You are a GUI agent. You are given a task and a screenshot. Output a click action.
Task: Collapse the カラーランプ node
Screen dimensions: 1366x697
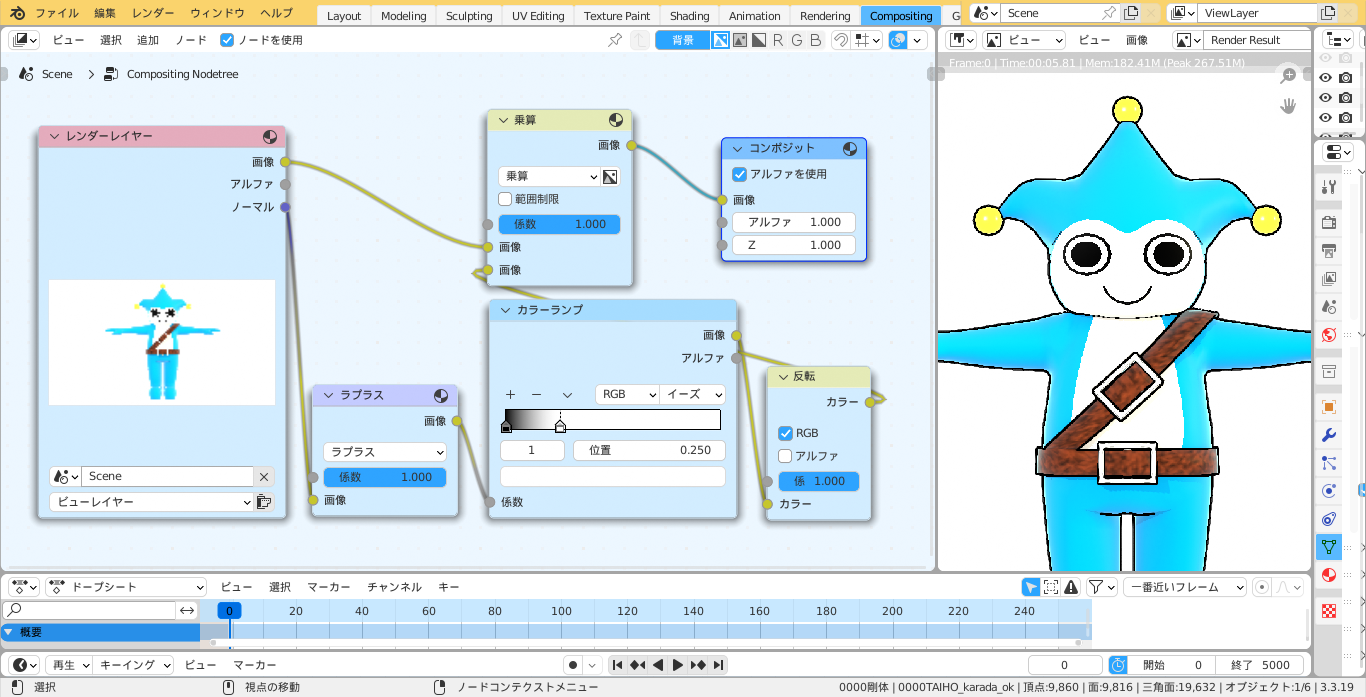coord(505,310)
